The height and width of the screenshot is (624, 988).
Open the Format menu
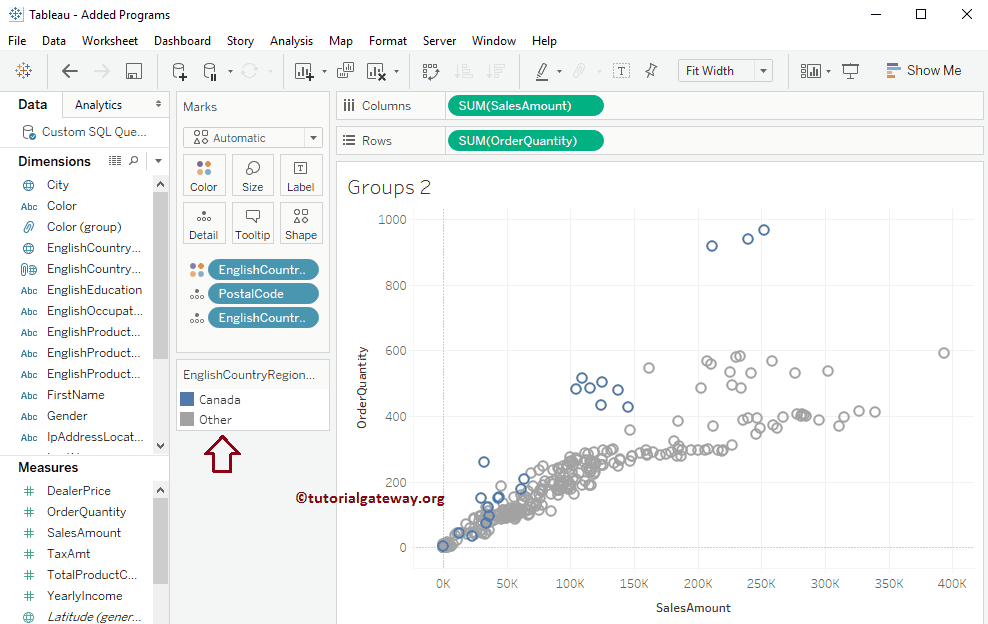click(388, 41)
